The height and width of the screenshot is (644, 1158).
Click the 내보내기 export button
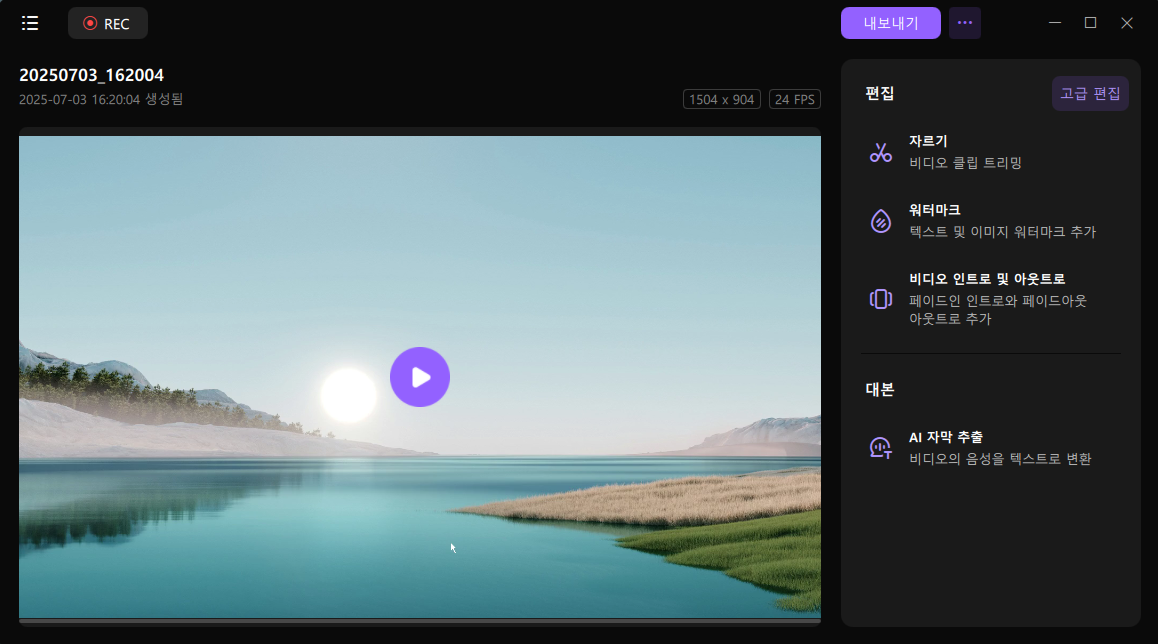(x=890, y=23)
